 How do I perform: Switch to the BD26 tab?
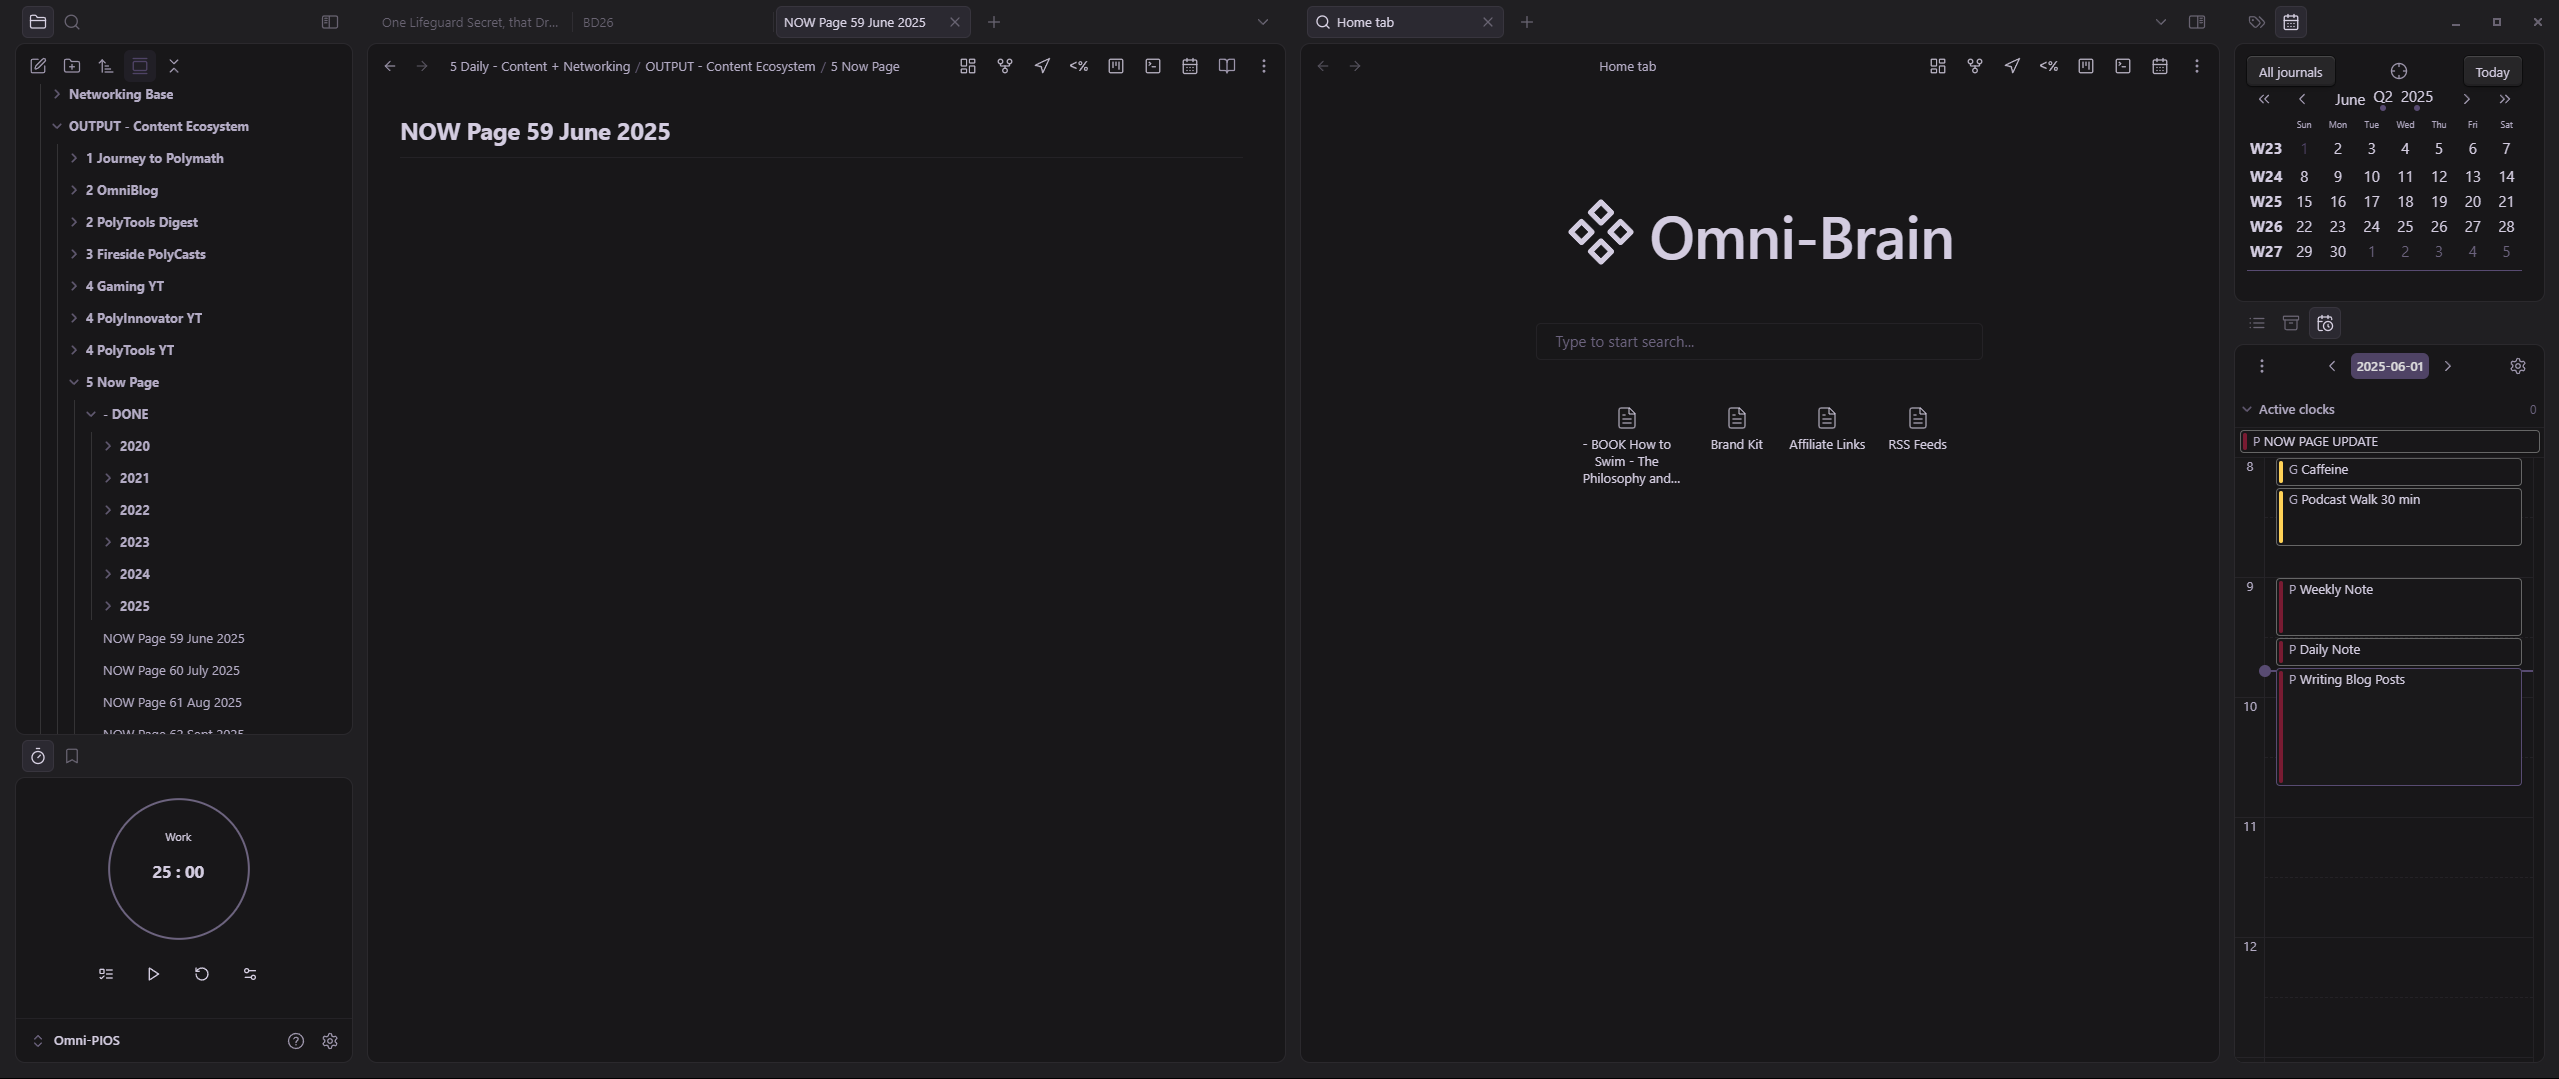click(598, 22)
